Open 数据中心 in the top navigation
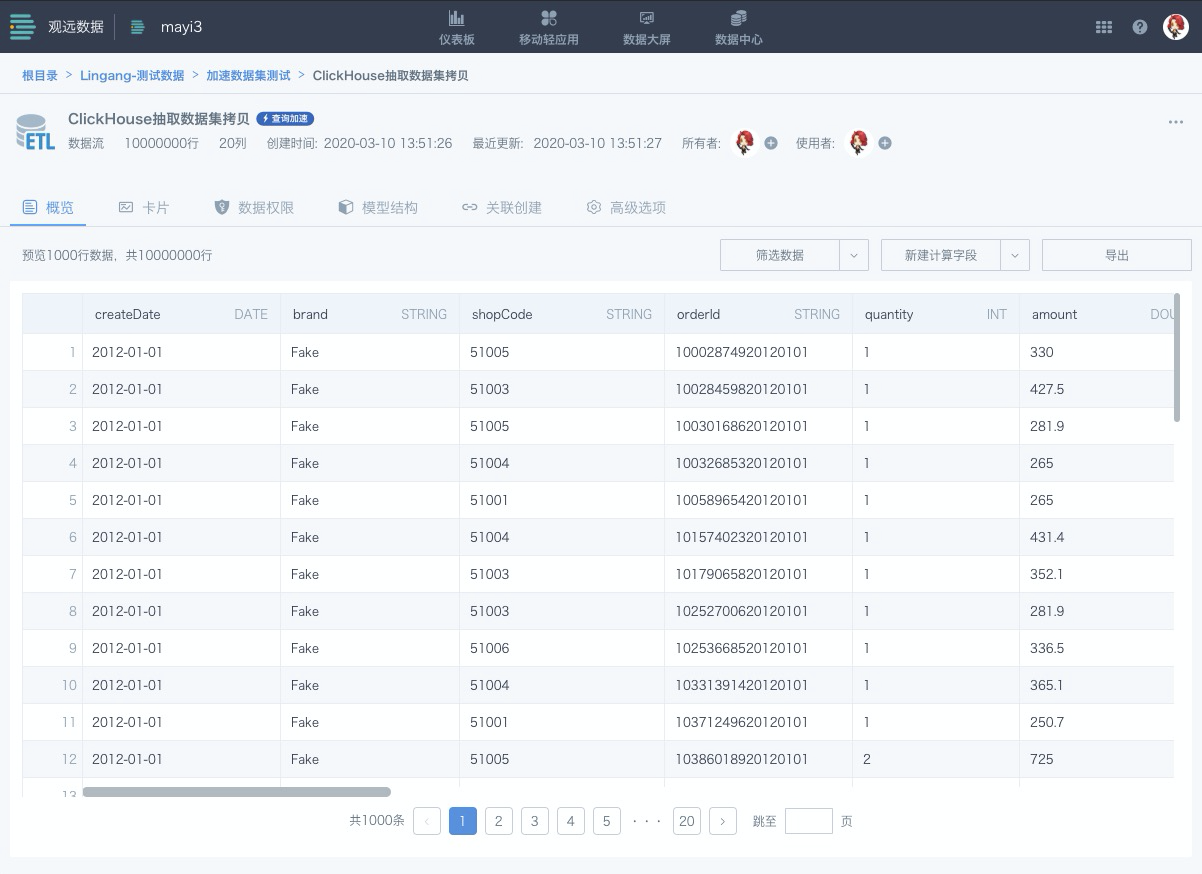Screen dimensions: 1202x874 (738, 27)
